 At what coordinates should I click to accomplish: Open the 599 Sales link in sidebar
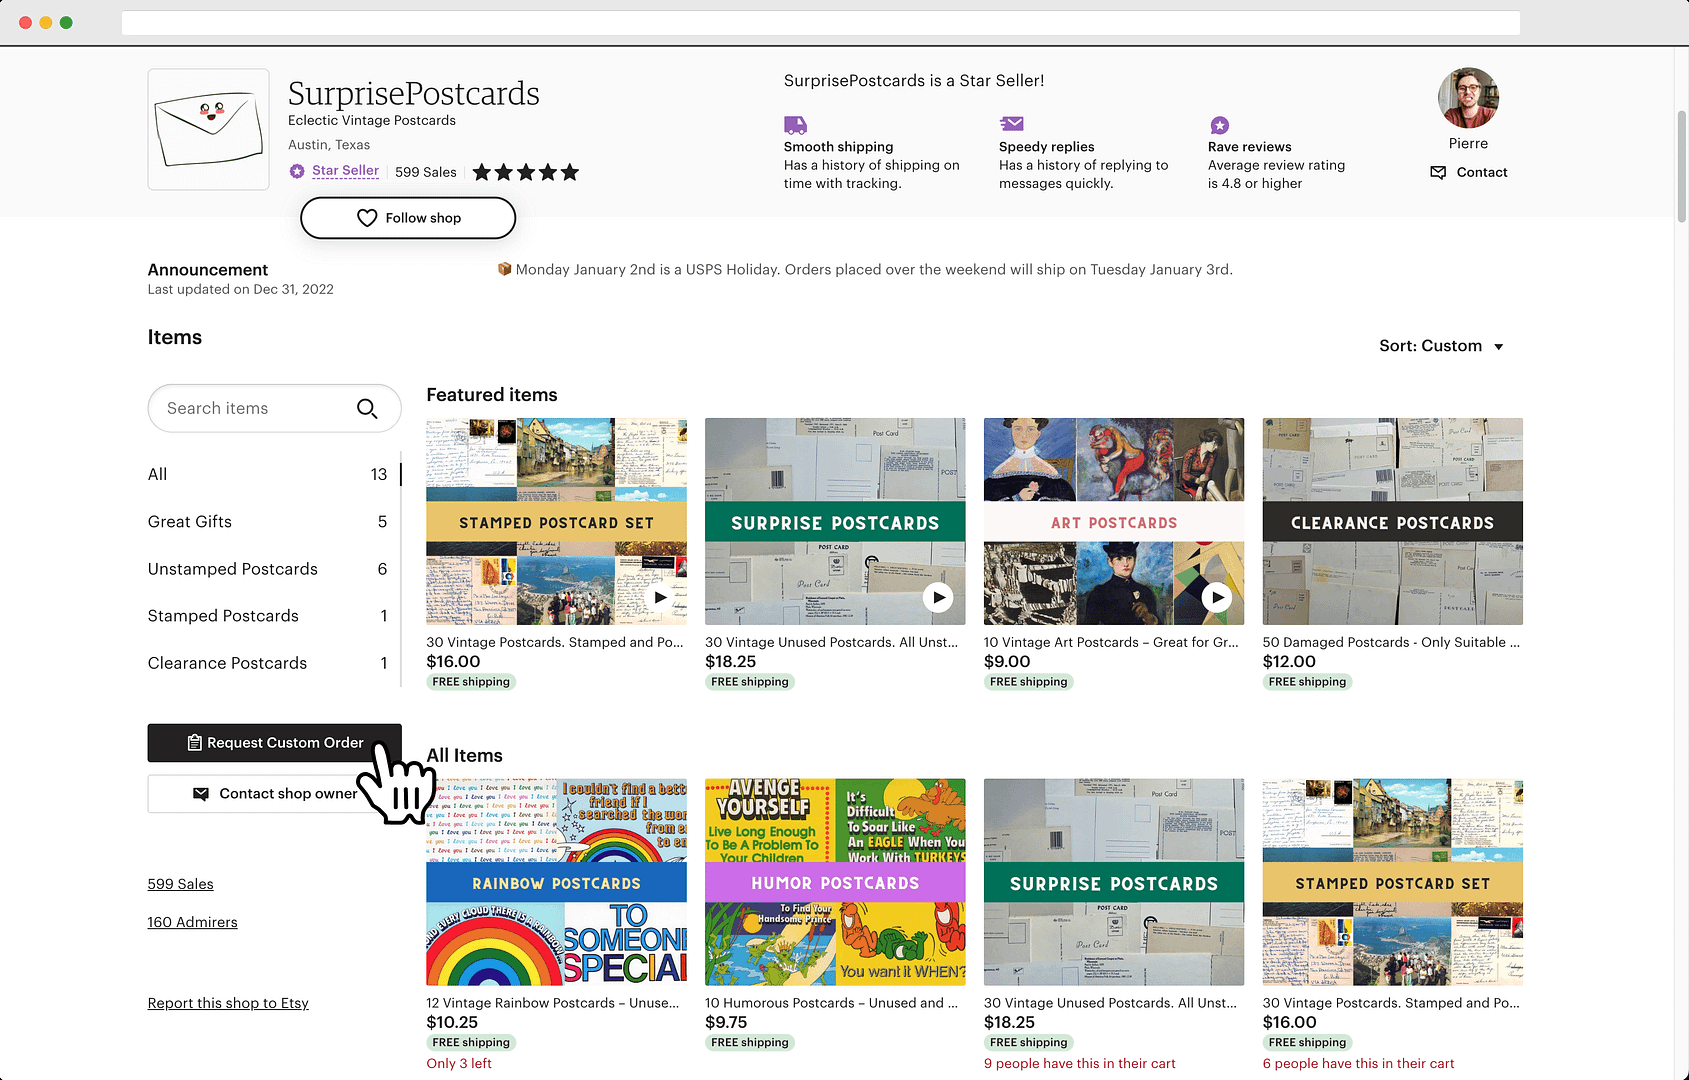click(181, 884)
